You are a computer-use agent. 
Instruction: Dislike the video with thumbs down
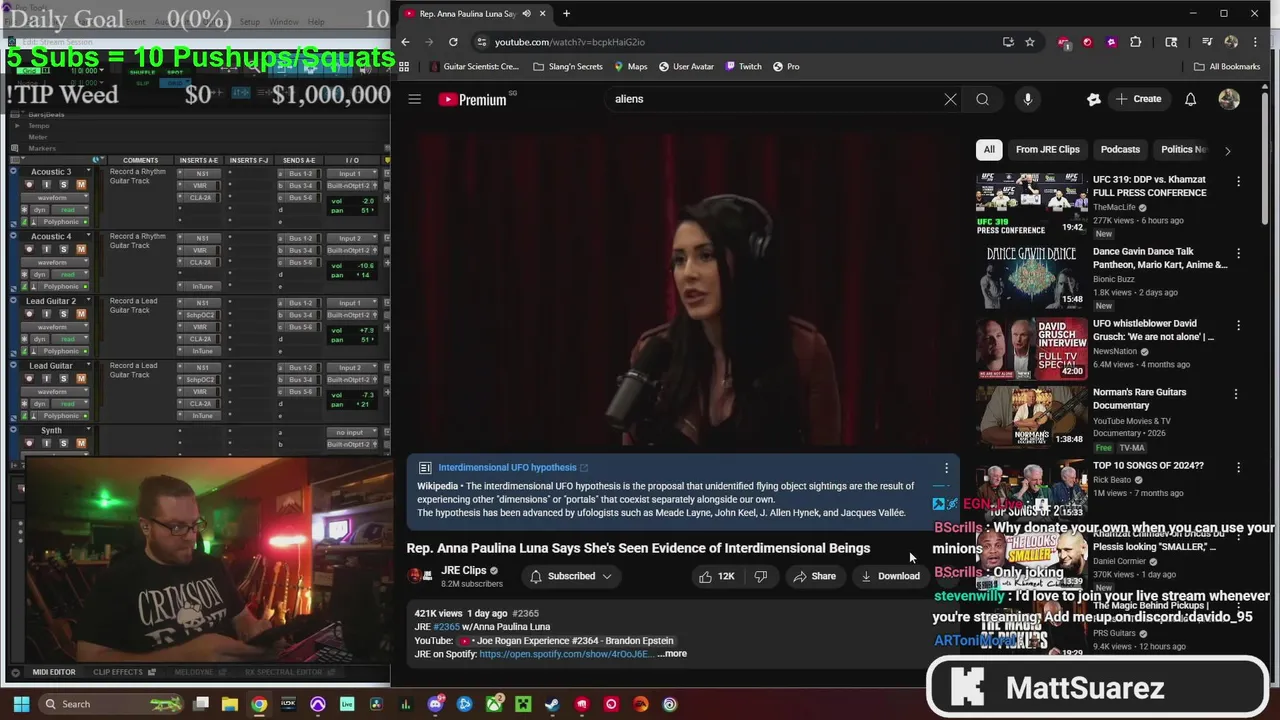pyautogui.click(x=761, y=576)
